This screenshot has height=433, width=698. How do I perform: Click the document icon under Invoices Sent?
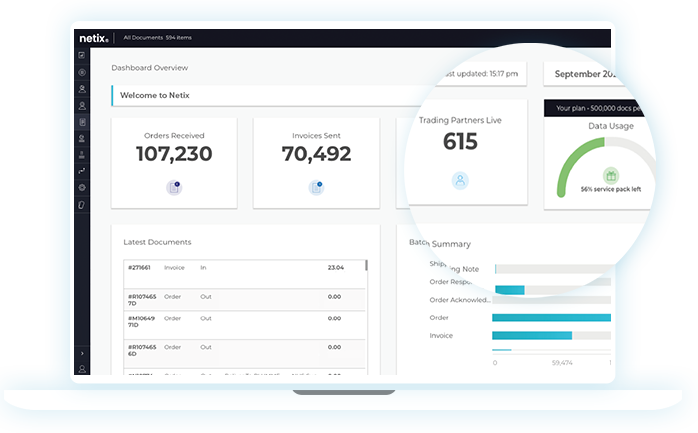tap(317, 187)
